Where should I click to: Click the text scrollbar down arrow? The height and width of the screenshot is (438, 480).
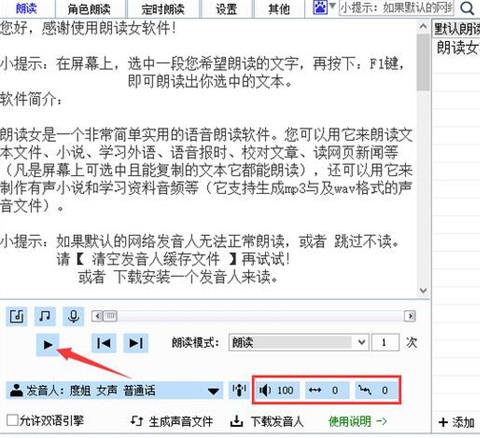click(423, 290)
